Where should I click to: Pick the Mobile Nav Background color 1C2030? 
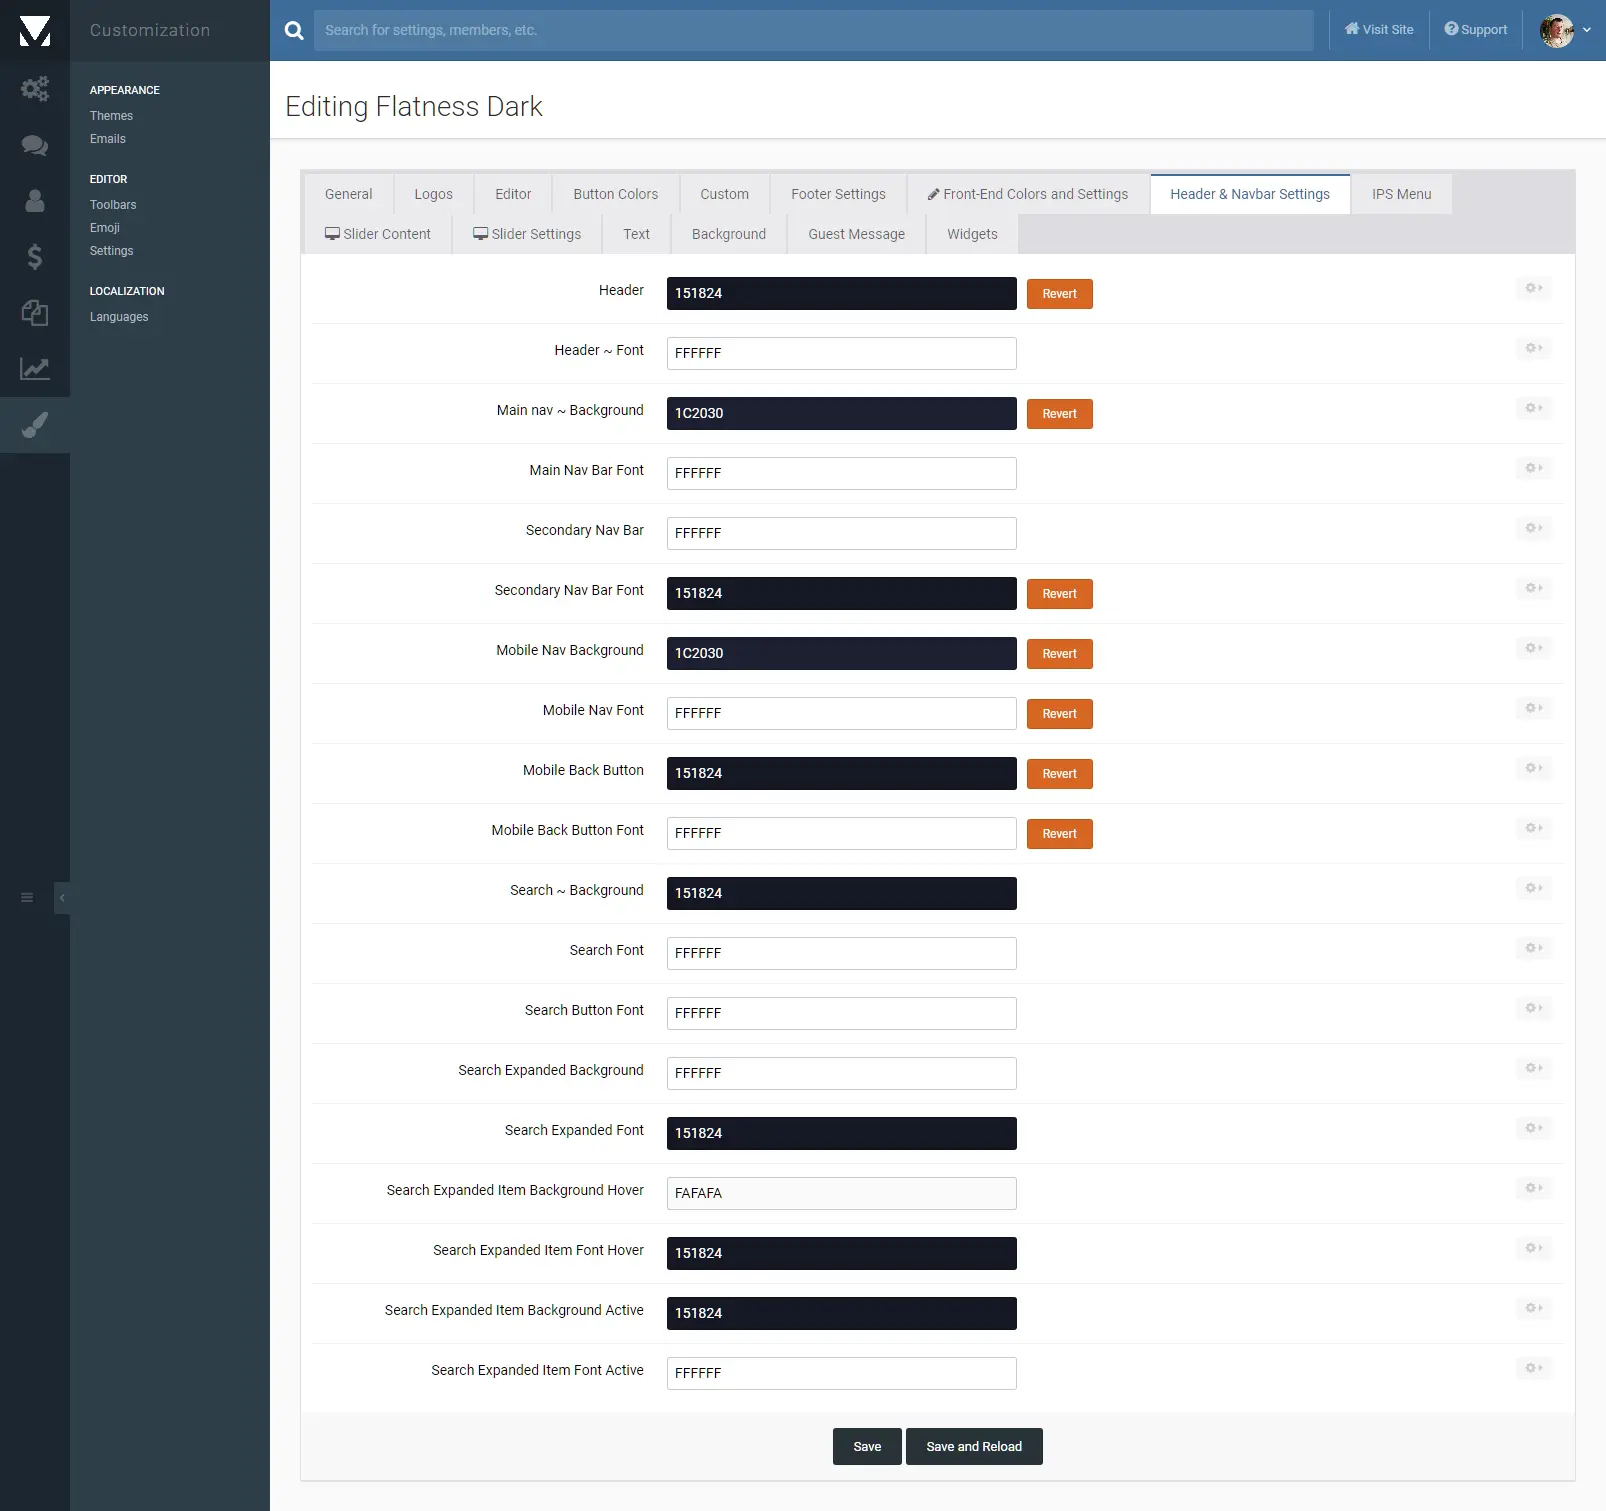pos(842,653)
